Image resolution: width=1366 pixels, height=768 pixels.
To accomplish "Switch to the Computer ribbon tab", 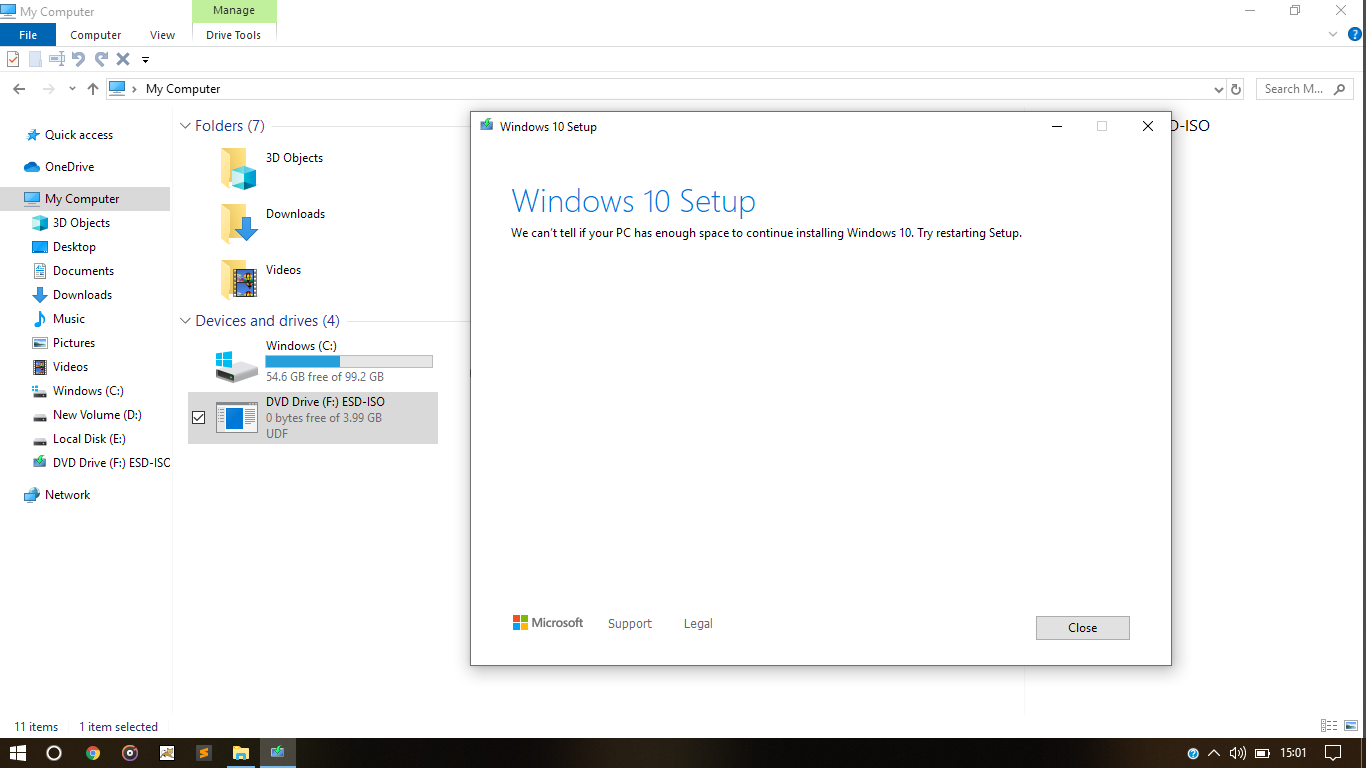I will 96,35.
